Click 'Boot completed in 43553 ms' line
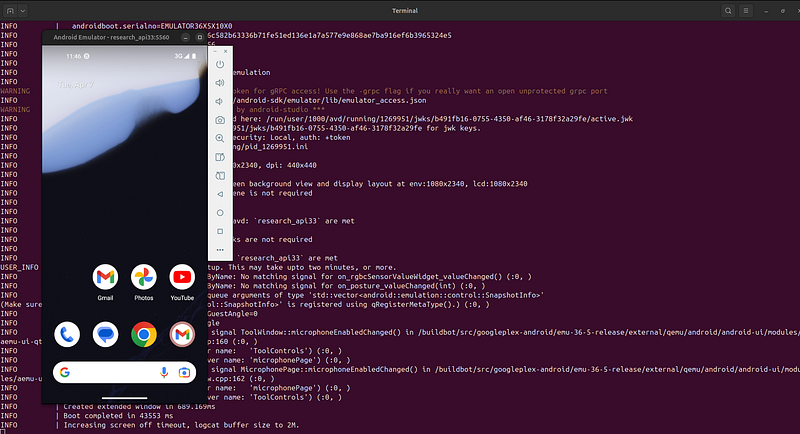 pyautogui.click(x=118, y=416)
